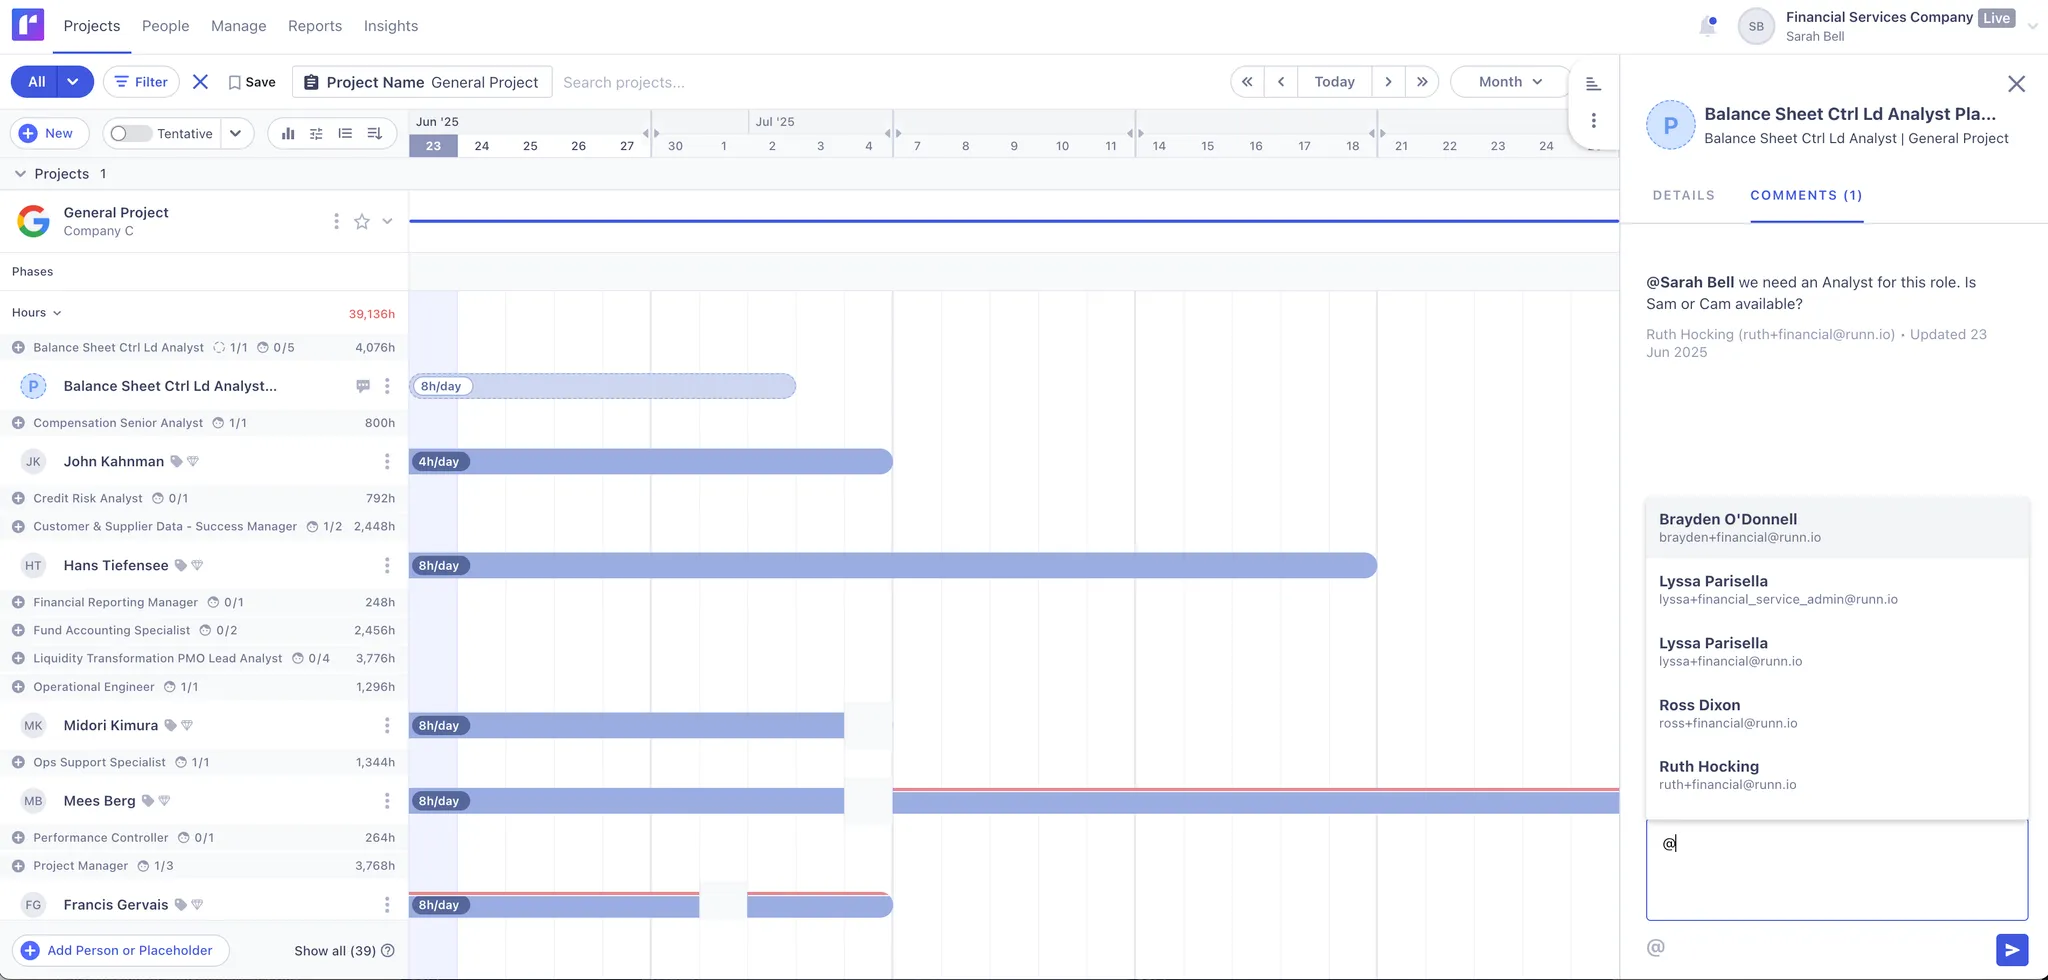Click the Balance Sheet placeholder 8h/day bar
This screenshot has width=2048, height=980.
[x=602, y=386]
